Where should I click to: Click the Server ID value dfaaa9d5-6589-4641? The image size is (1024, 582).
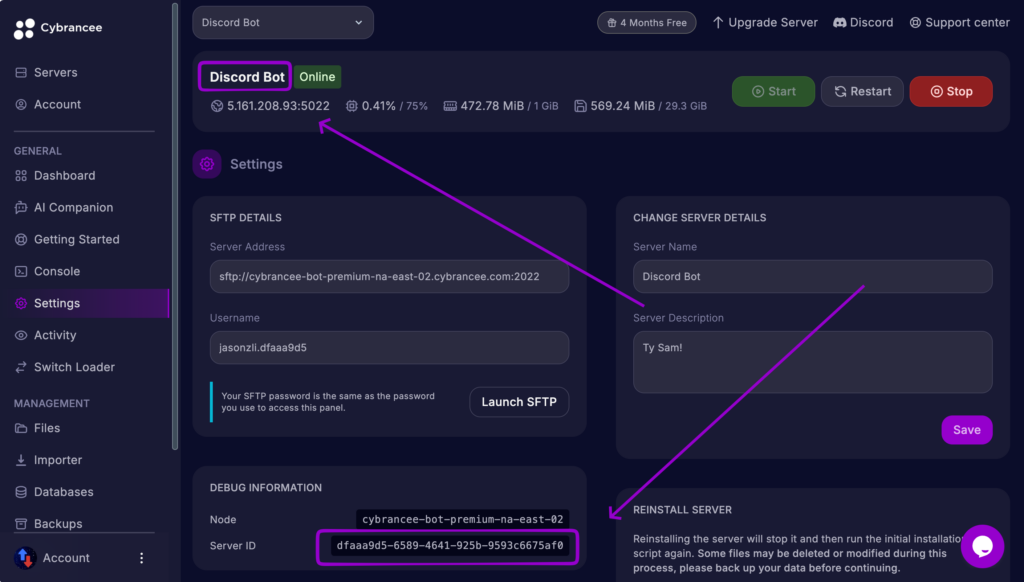pos(450,545)
